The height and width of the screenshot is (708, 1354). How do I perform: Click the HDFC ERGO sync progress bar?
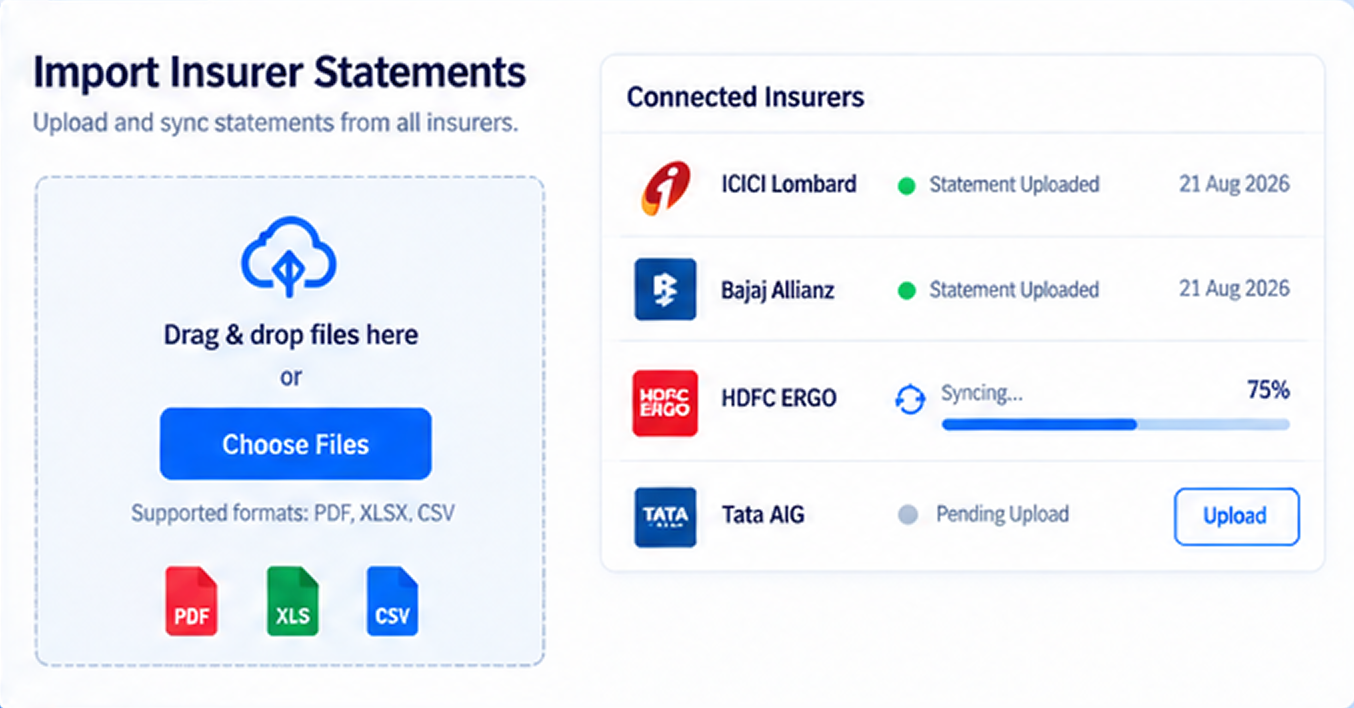pos(1116,424)
